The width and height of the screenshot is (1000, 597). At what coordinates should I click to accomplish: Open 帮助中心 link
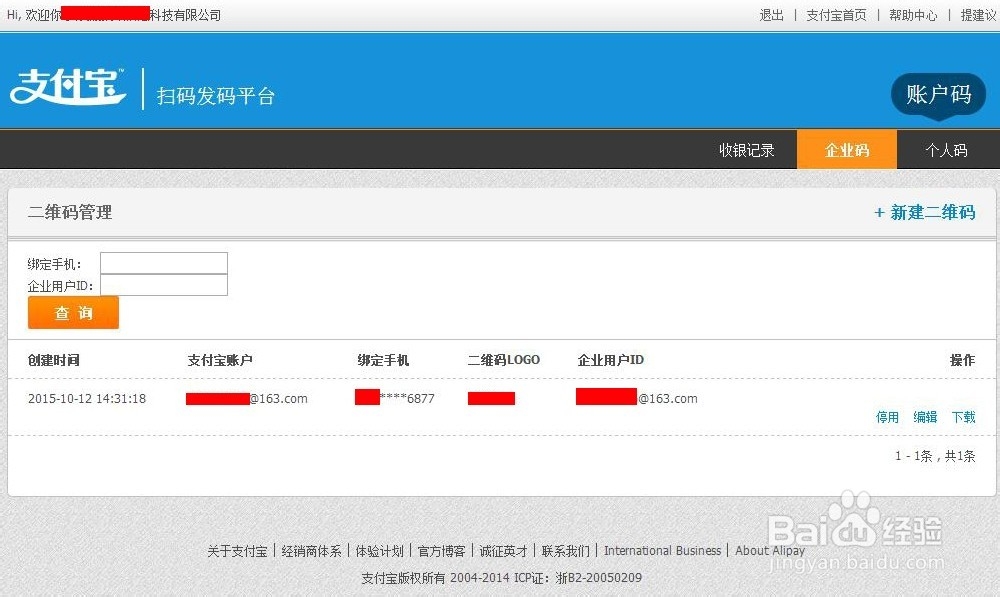point(913,15)
